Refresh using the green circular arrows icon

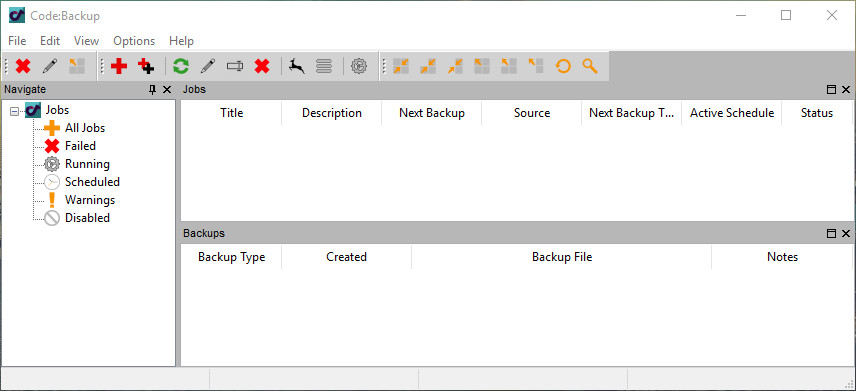(181, 67)
